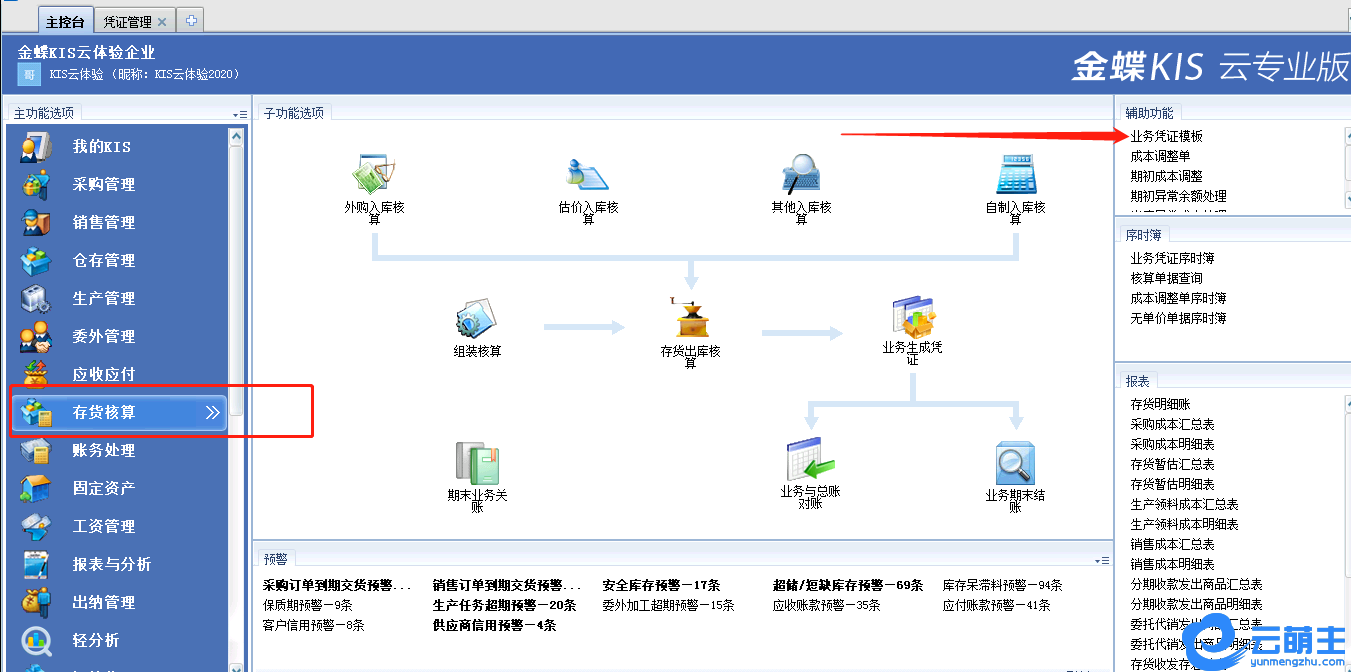This screenshot has width=1351, height=672.
Task: Open 期末业务关账 book icon
Action: tap(477, 464)
